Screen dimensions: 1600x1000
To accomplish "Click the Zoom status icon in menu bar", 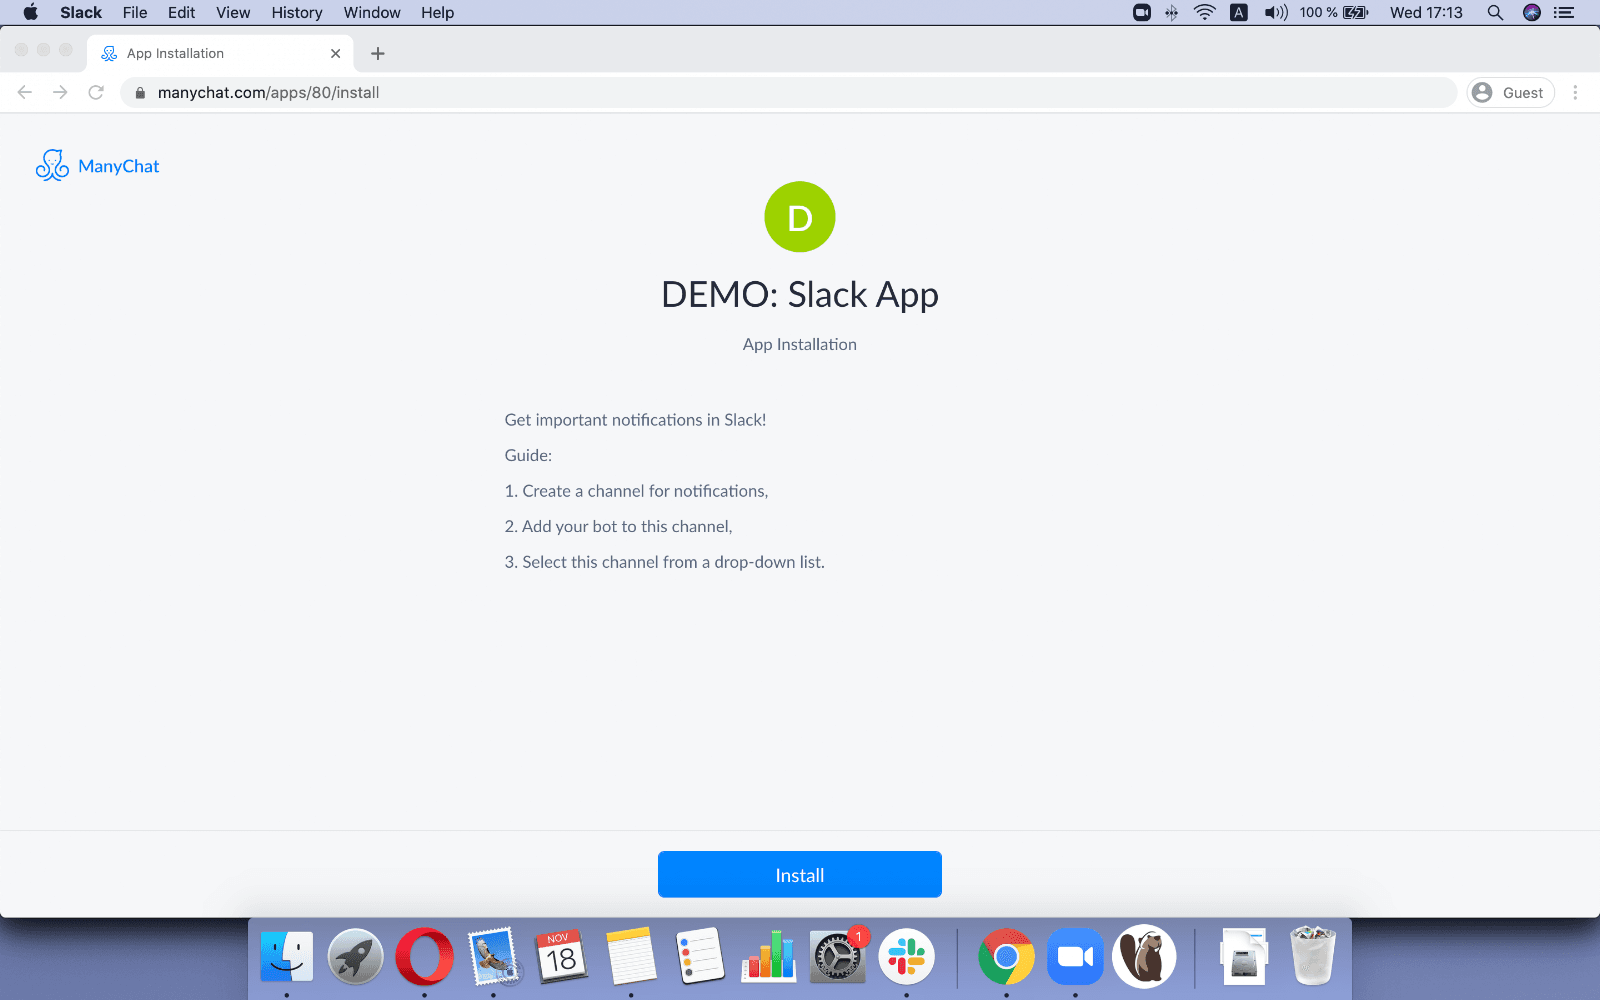I will click(x=1142, y=13).
